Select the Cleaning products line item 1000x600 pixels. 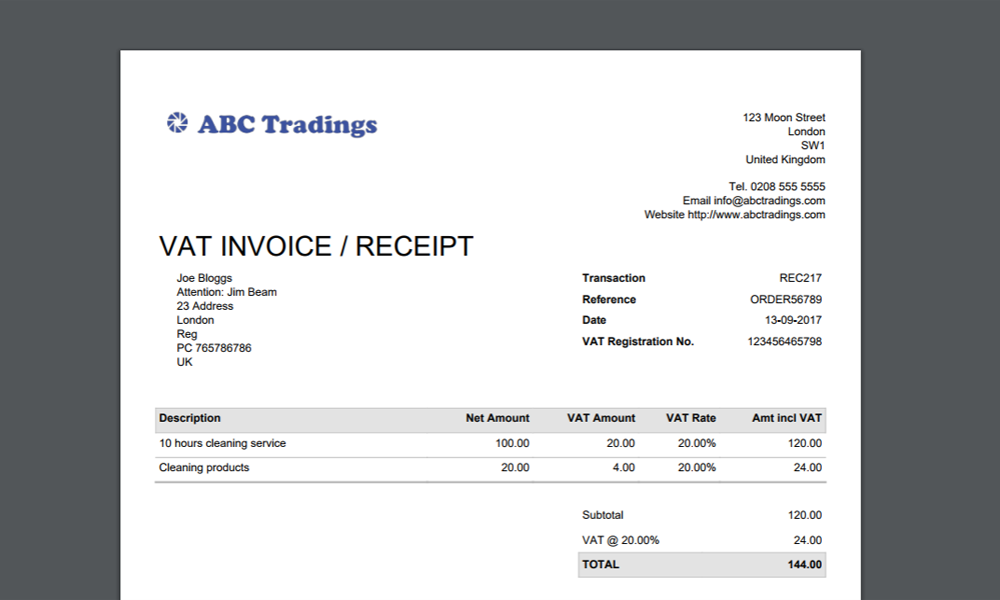point(204,467)
